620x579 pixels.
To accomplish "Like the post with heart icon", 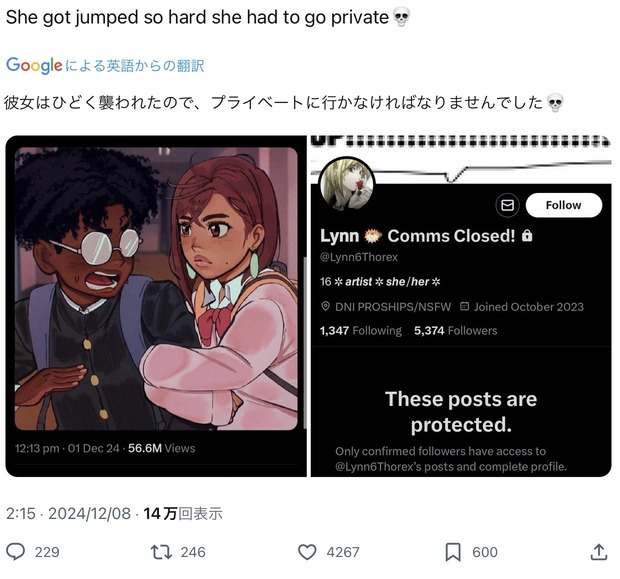I will tap(307, 552).
